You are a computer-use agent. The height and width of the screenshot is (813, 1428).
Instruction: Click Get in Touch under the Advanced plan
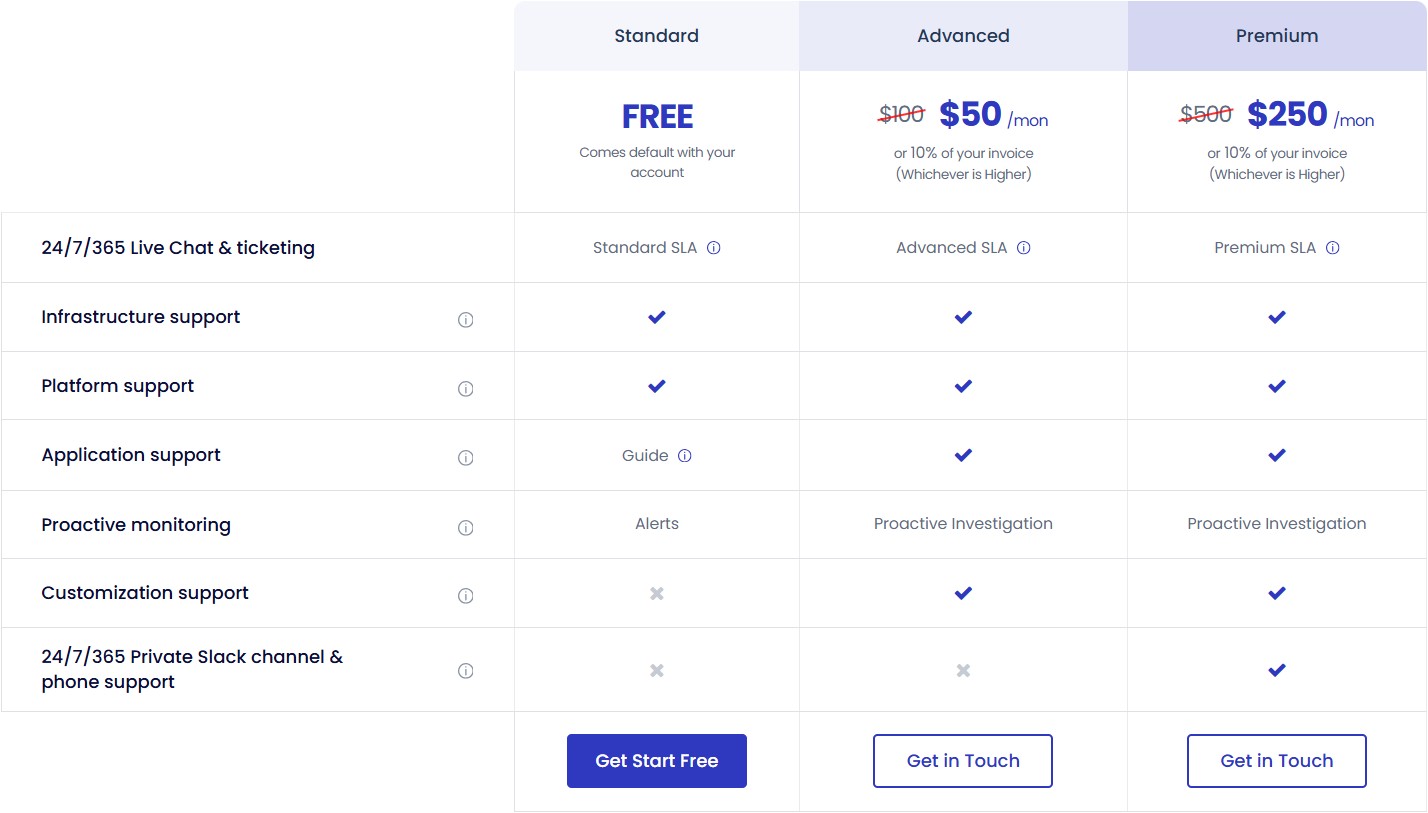[x=962, y=760]
